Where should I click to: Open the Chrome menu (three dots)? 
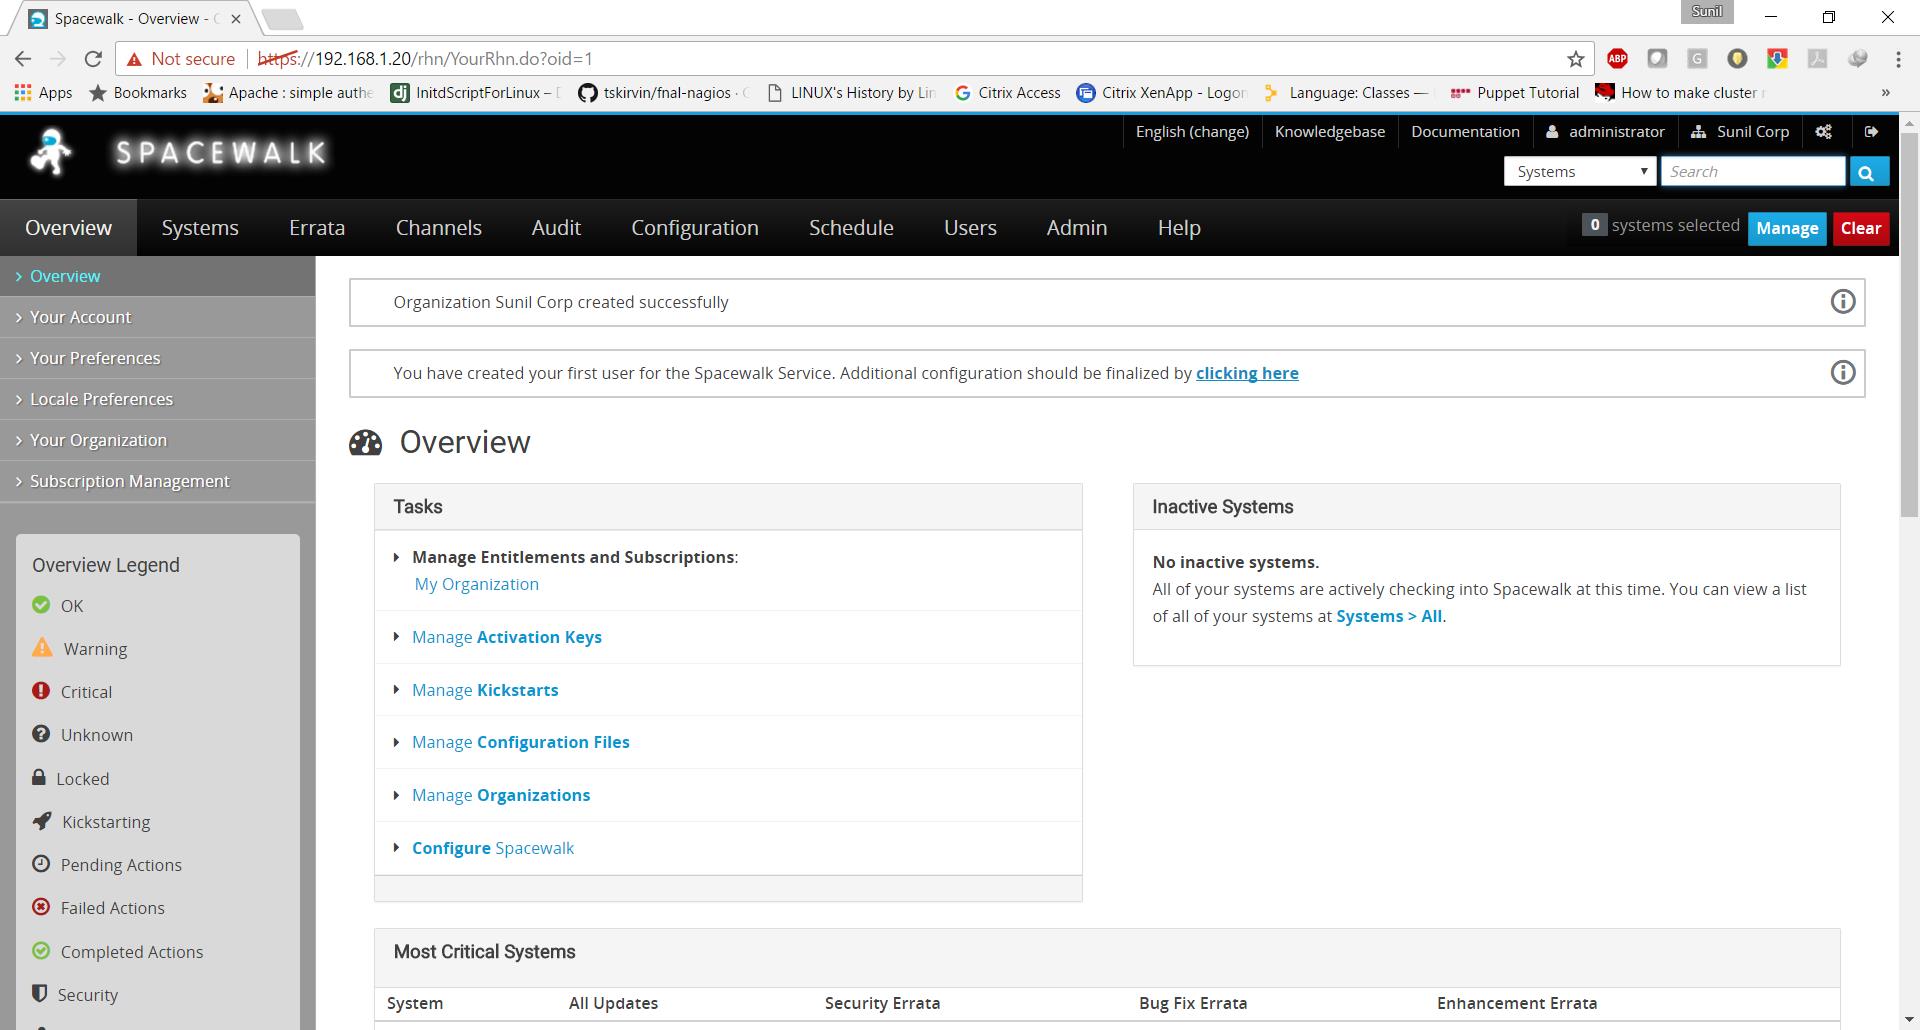[1897, 59]
